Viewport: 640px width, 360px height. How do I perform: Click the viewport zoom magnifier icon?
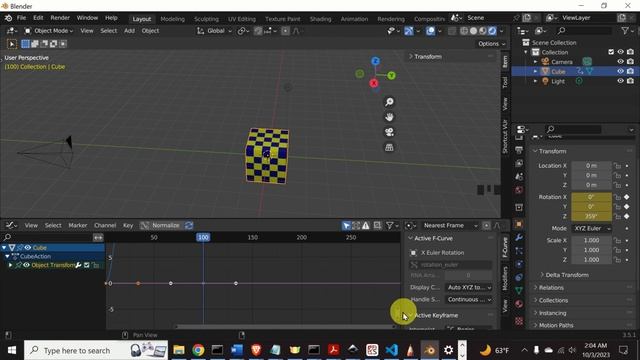pyautogui.click(x=389, y=102)
